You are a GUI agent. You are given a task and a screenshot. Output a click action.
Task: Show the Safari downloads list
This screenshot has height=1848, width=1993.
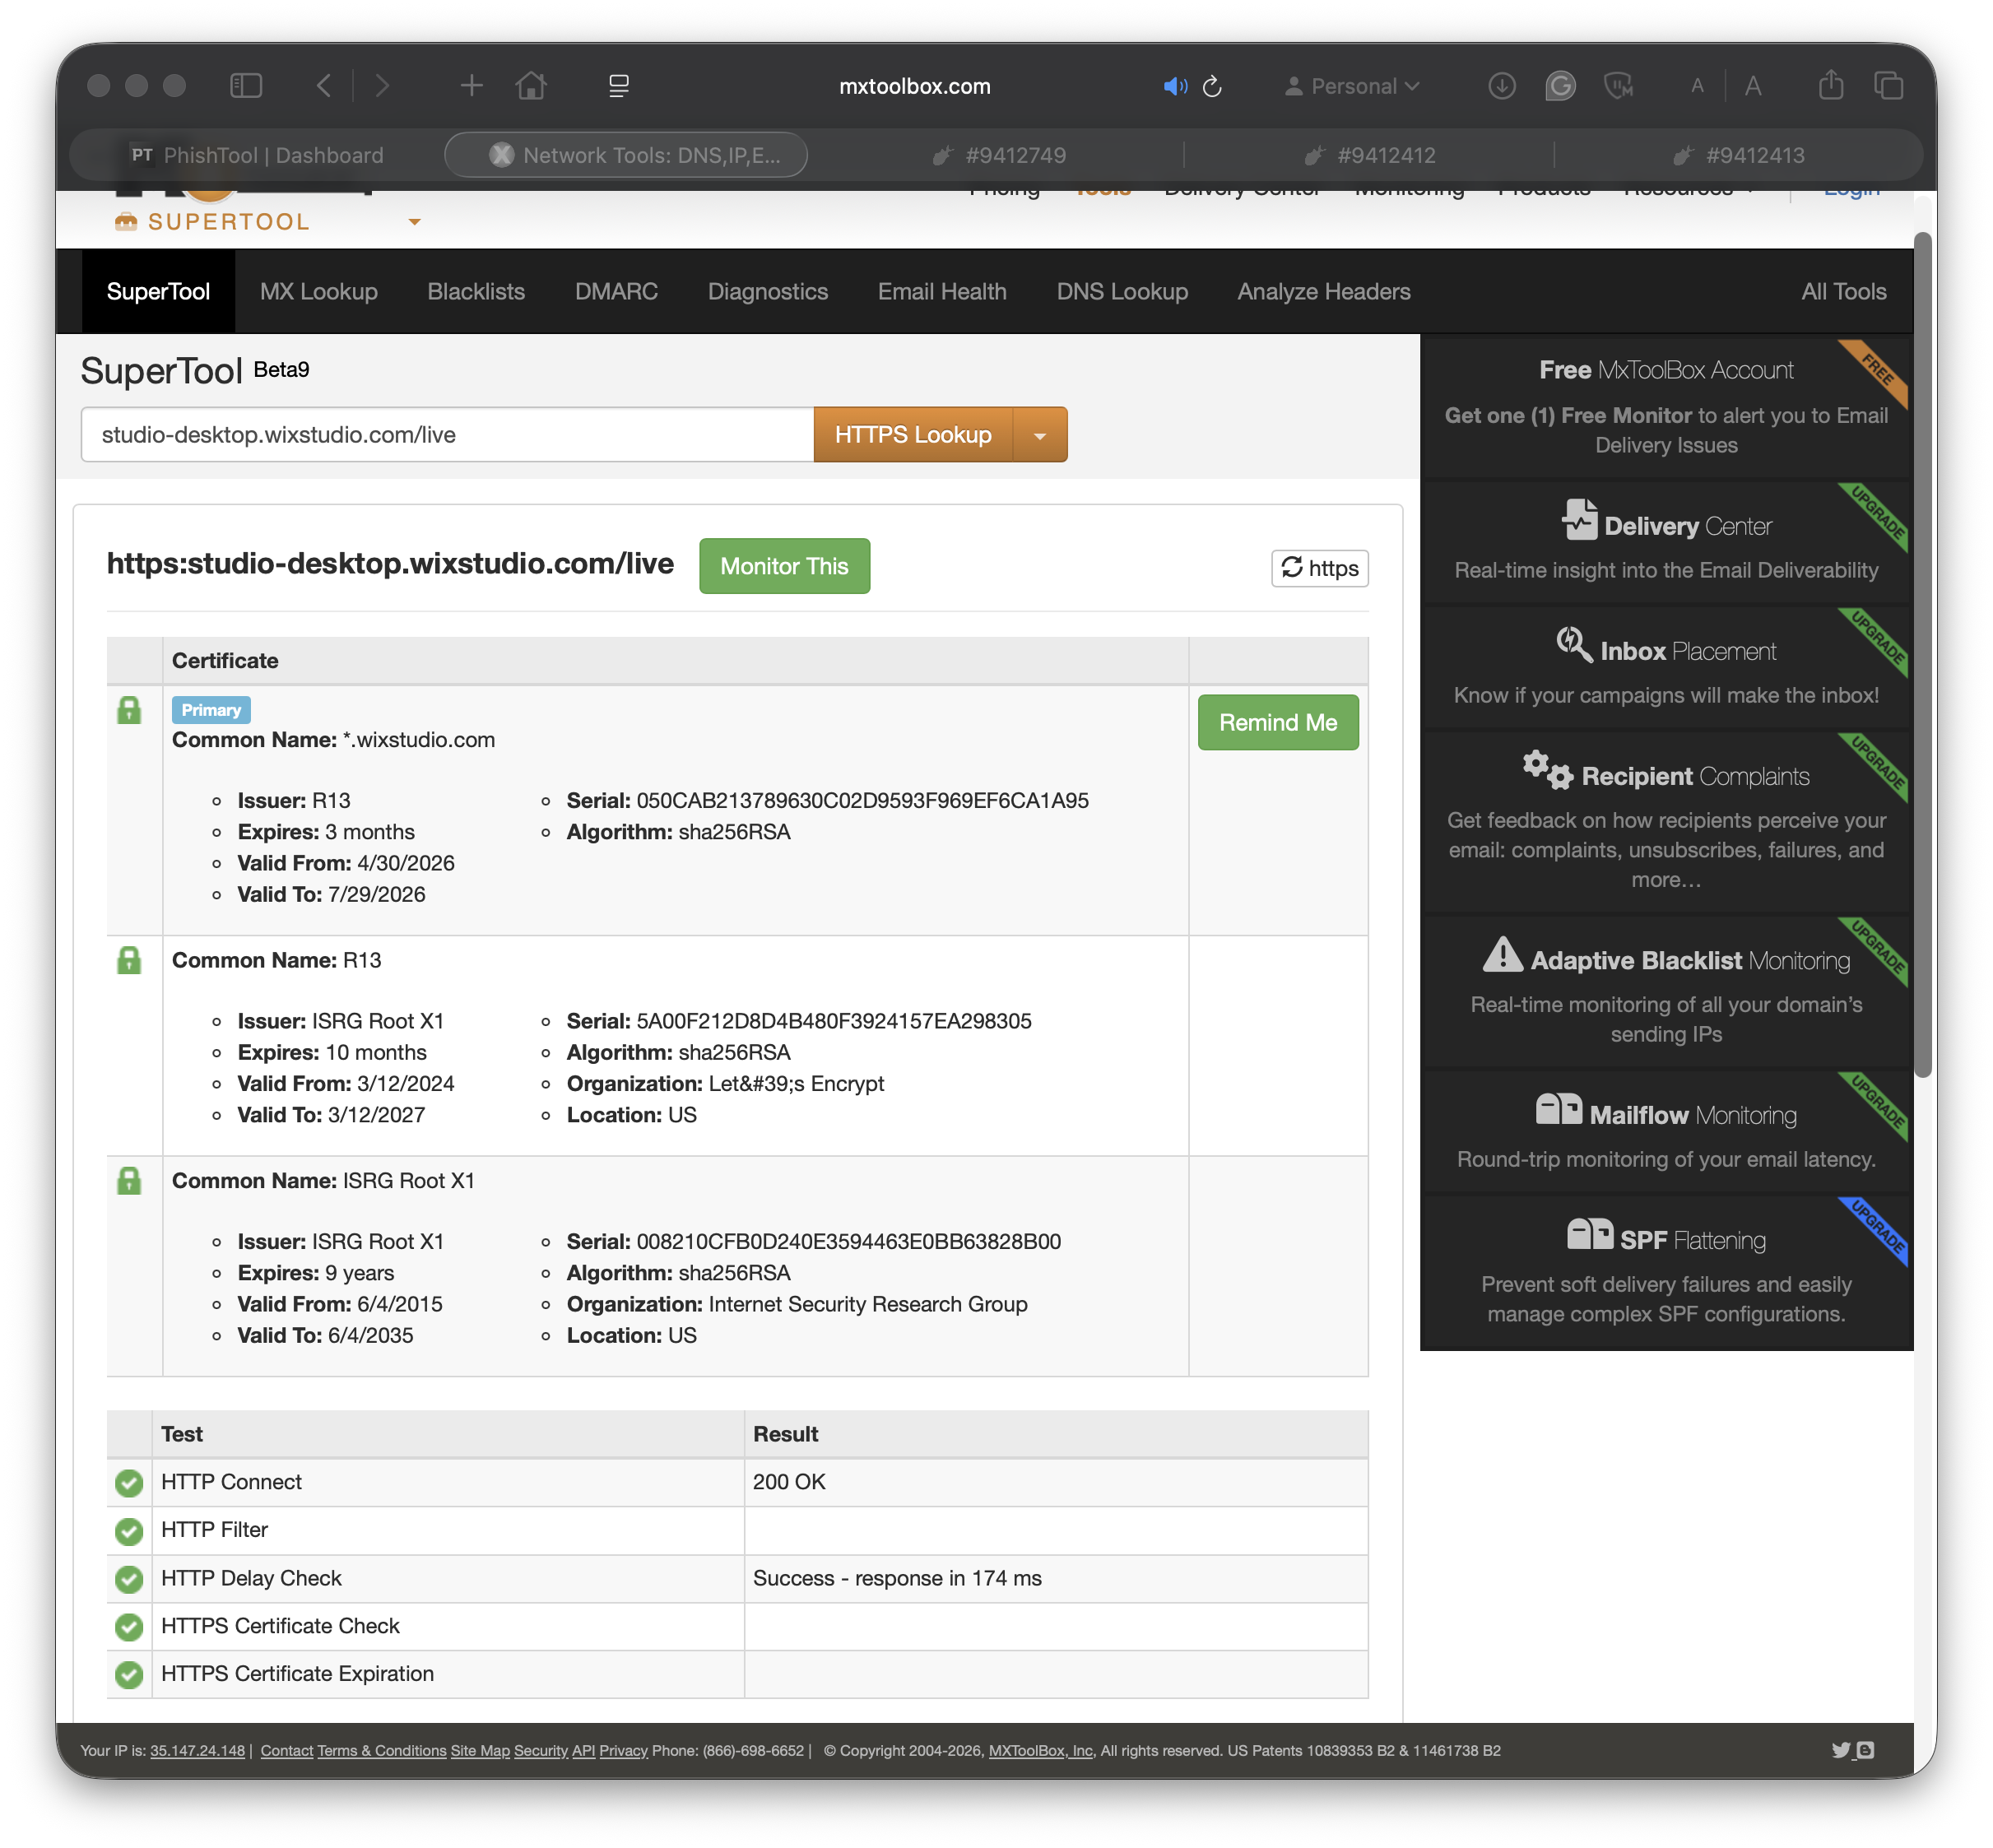[x=1501, y=86]
